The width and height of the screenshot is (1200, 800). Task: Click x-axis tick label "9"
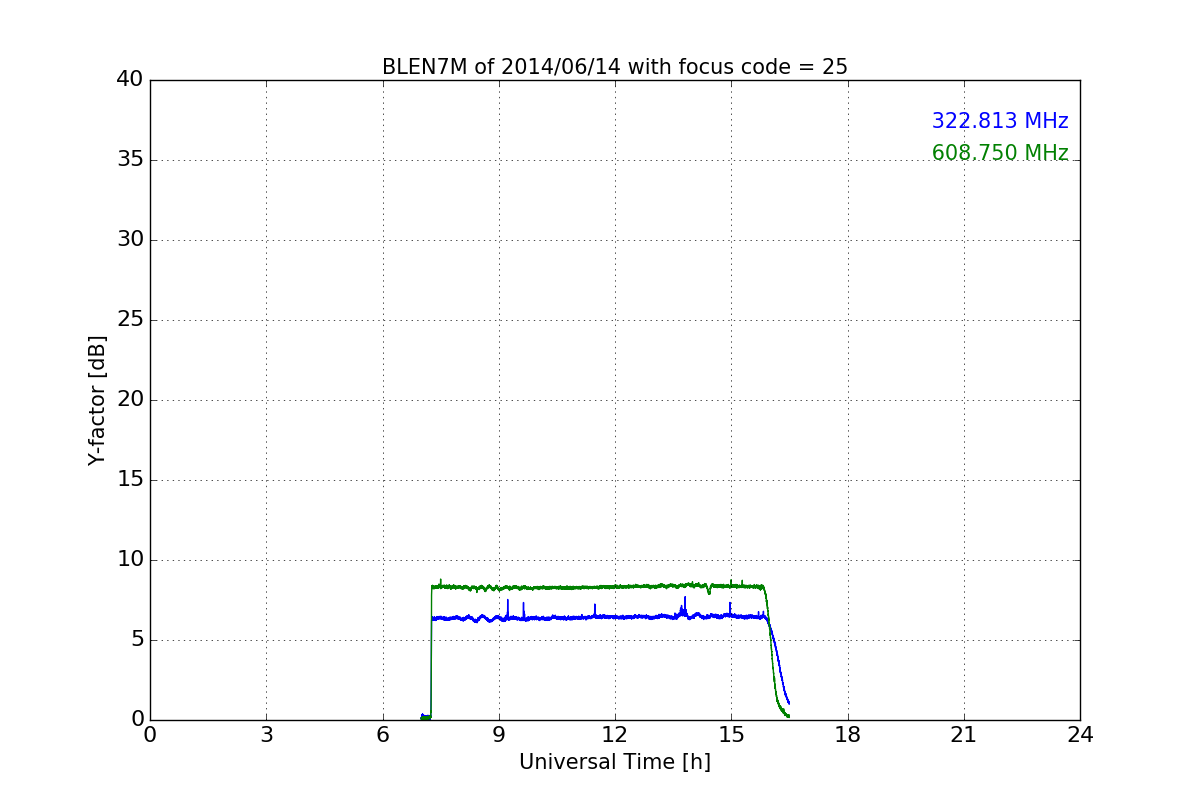pos(499,735)
